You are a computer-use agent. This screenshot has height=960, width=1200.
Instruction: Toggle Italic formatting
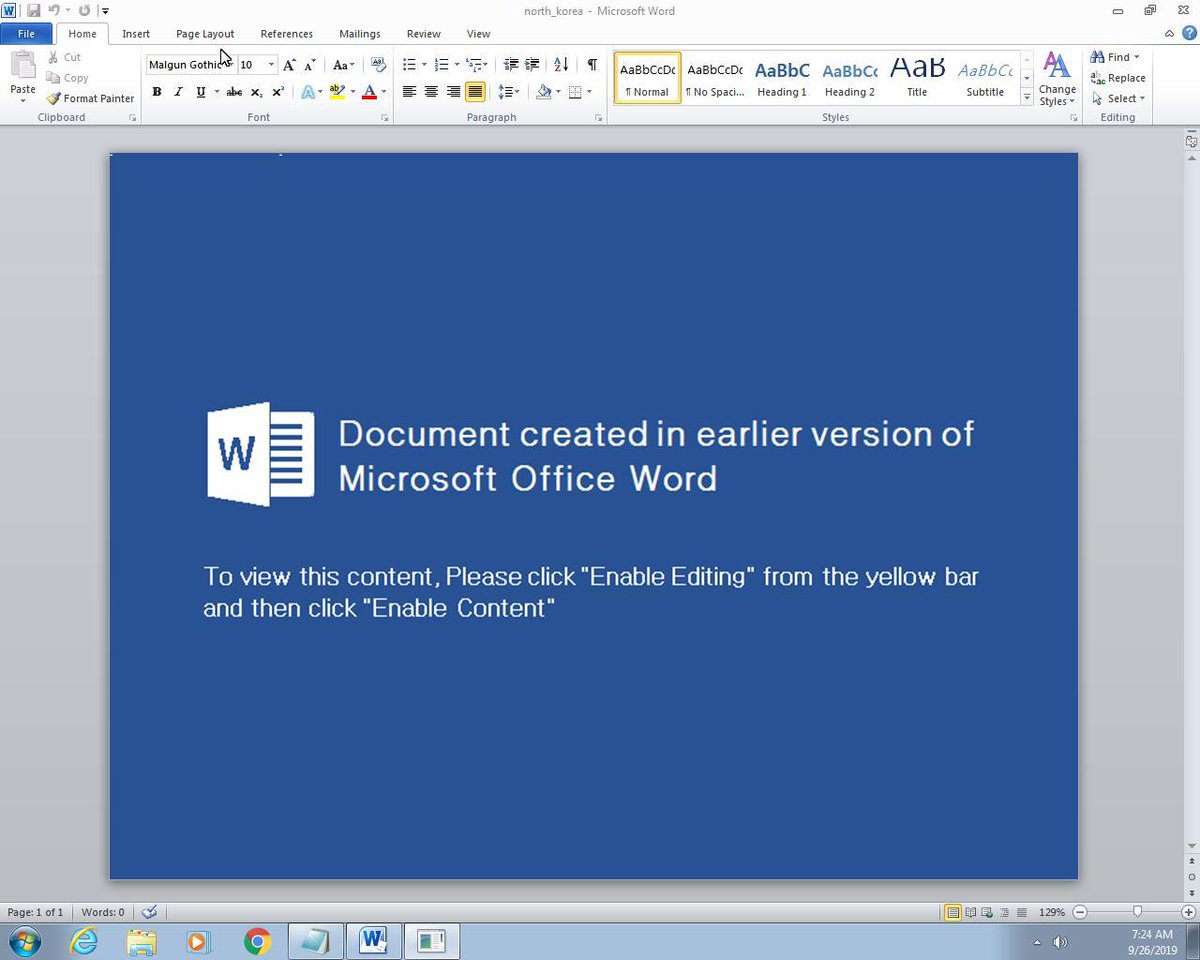178,92
